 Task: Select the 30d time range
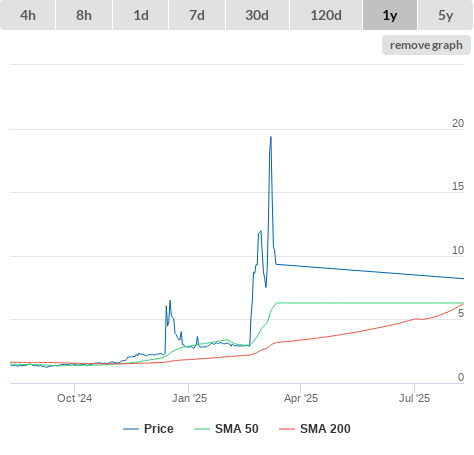(257, 15)
